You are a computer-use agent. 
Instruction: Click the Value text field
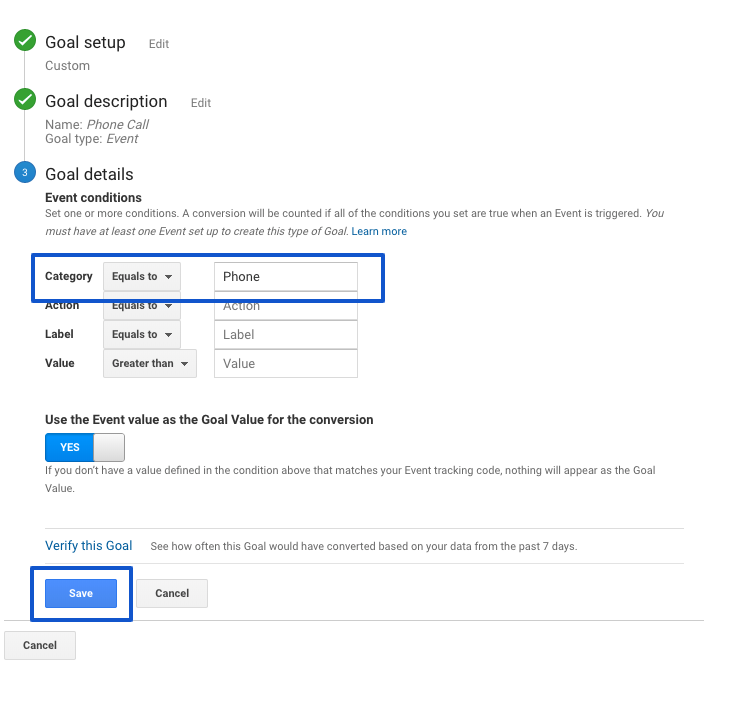286,363
